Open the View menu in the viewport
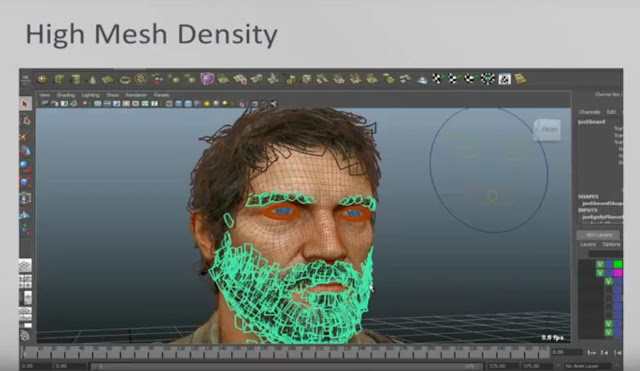640x371 pixels. 44,95
